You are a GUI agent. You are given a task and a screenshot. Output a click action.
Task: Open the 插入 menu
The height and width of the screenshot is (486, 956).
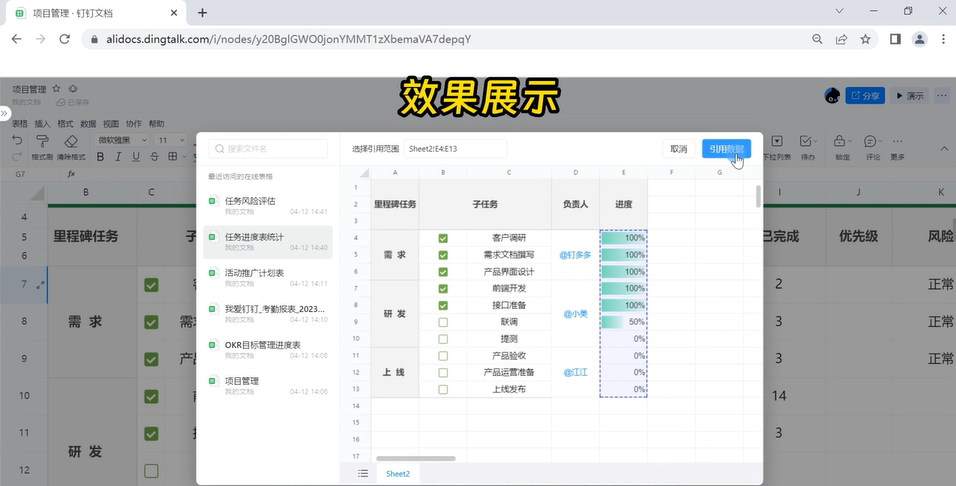(43, 124)
